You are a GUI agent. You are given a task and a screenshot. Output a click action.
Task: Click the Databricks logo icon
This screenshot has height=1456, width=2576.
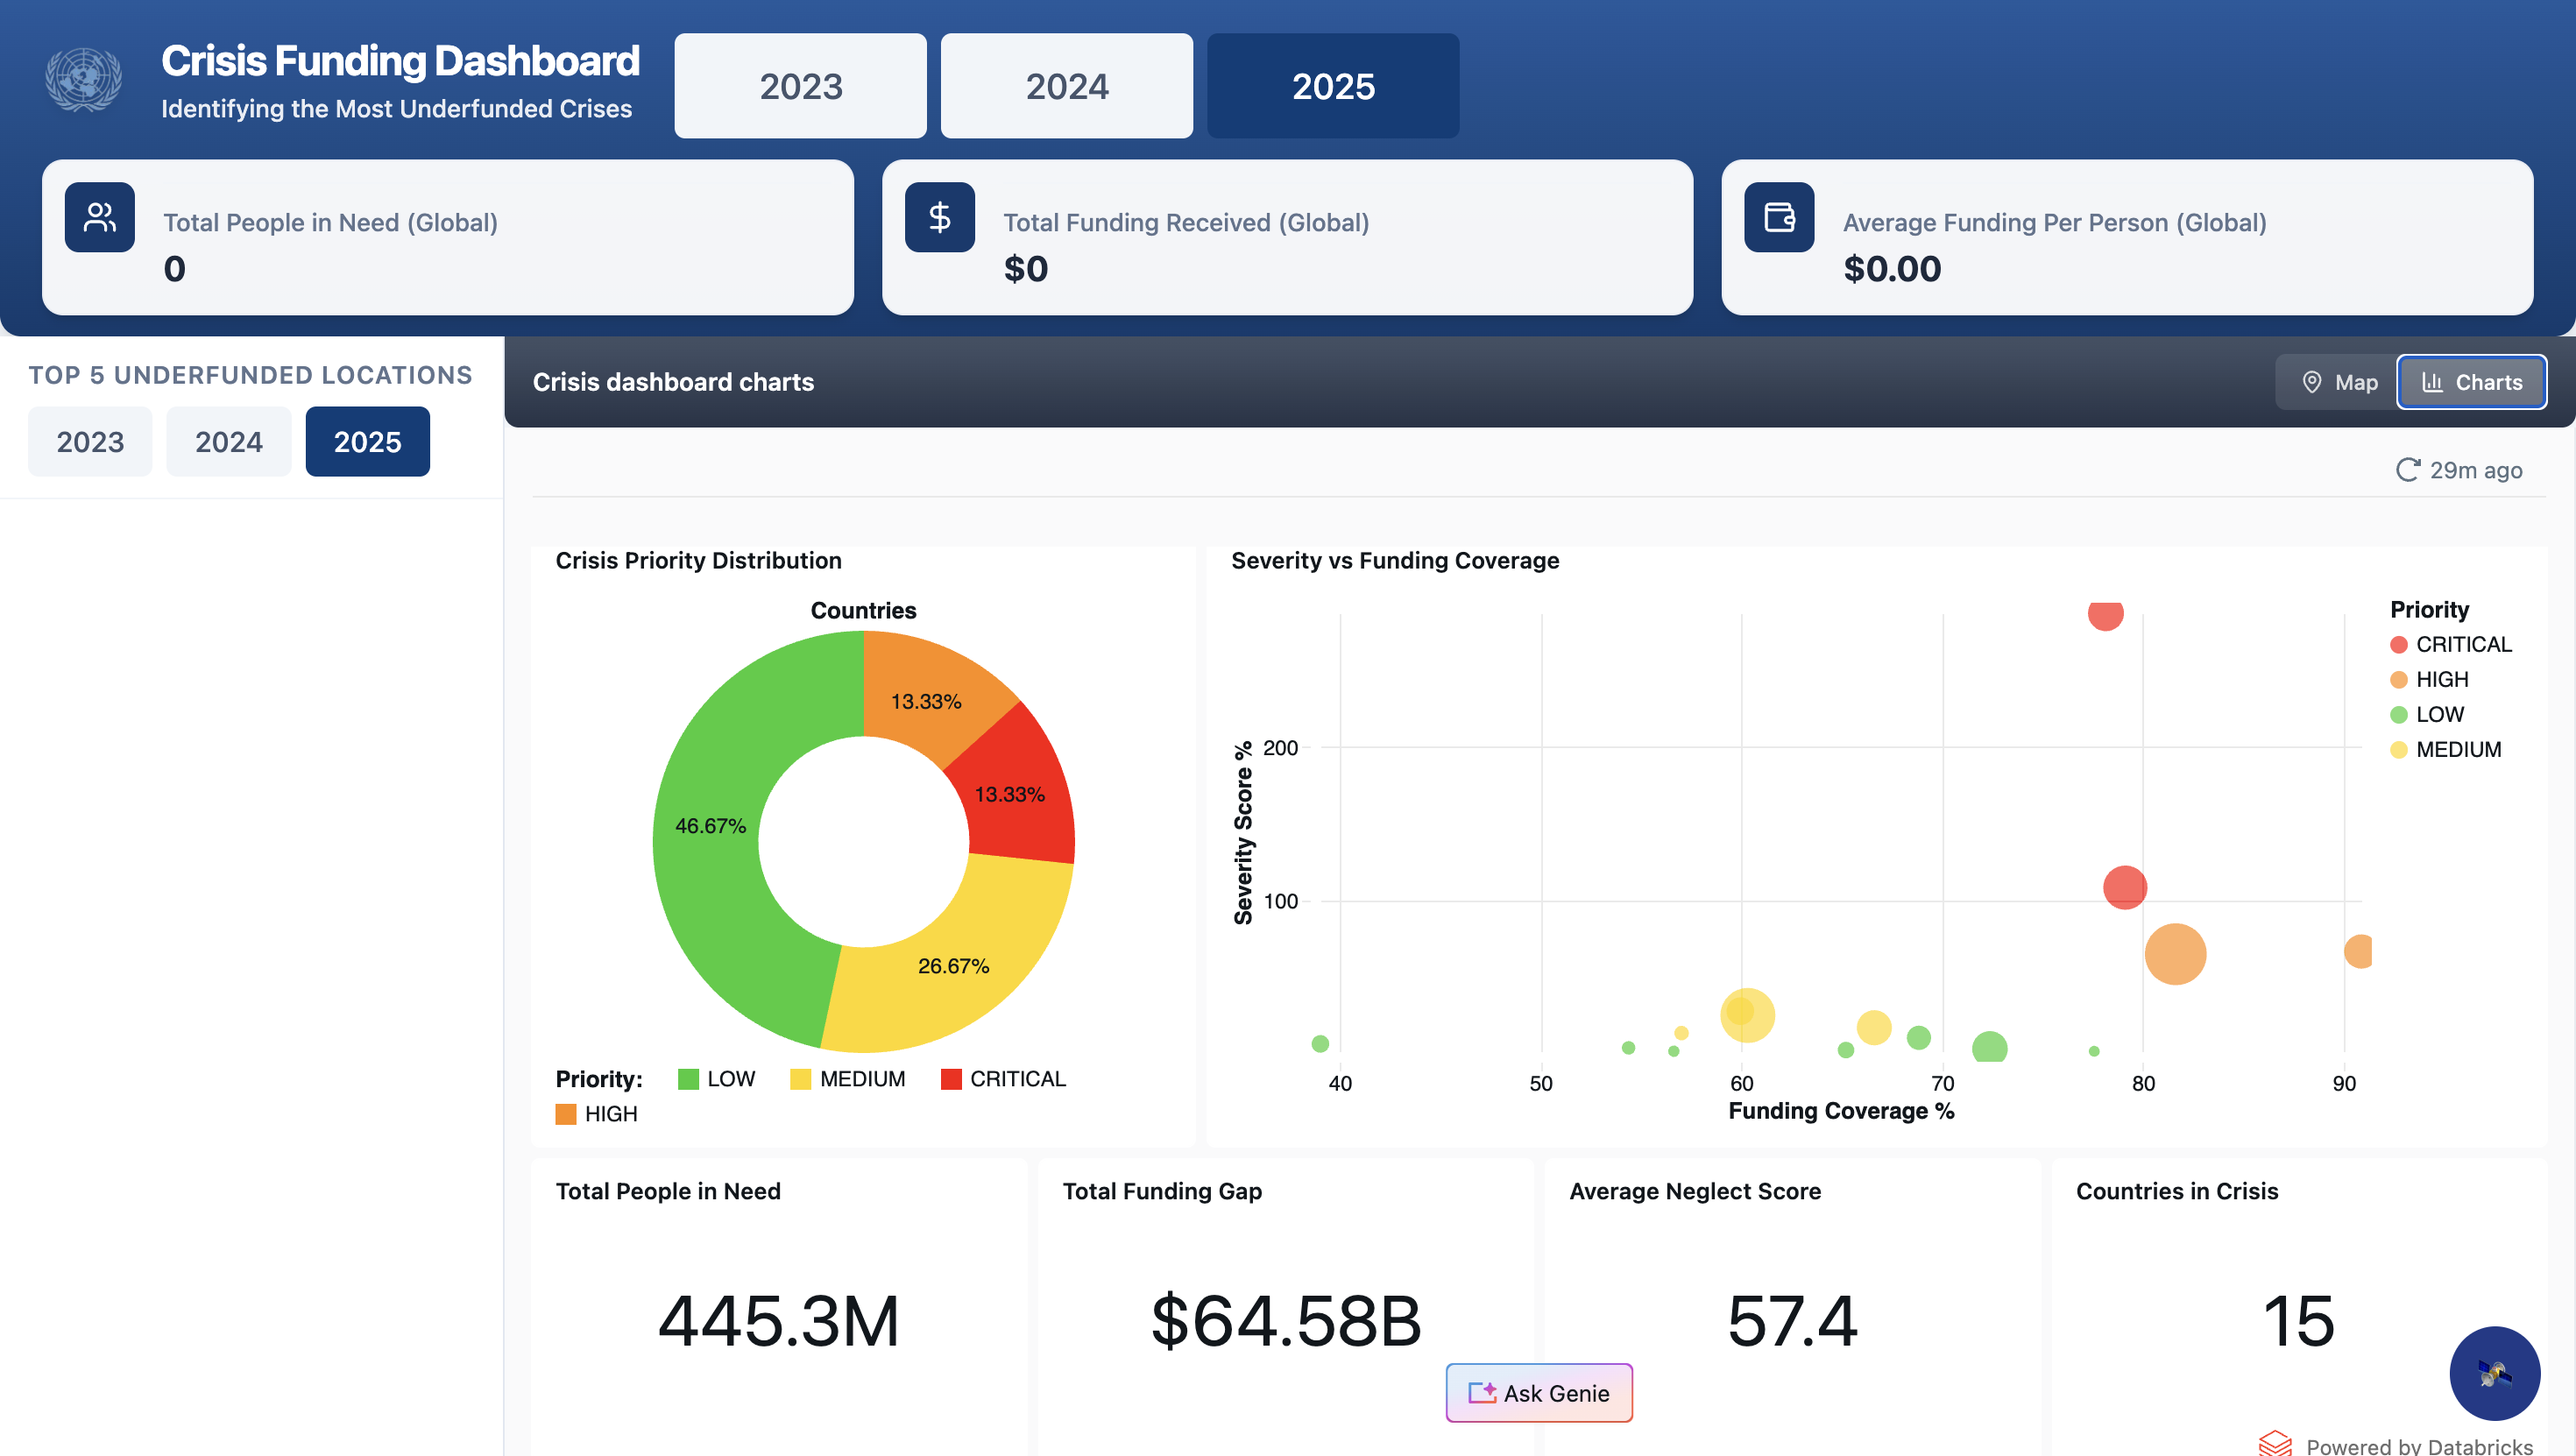[2275, 1444]
